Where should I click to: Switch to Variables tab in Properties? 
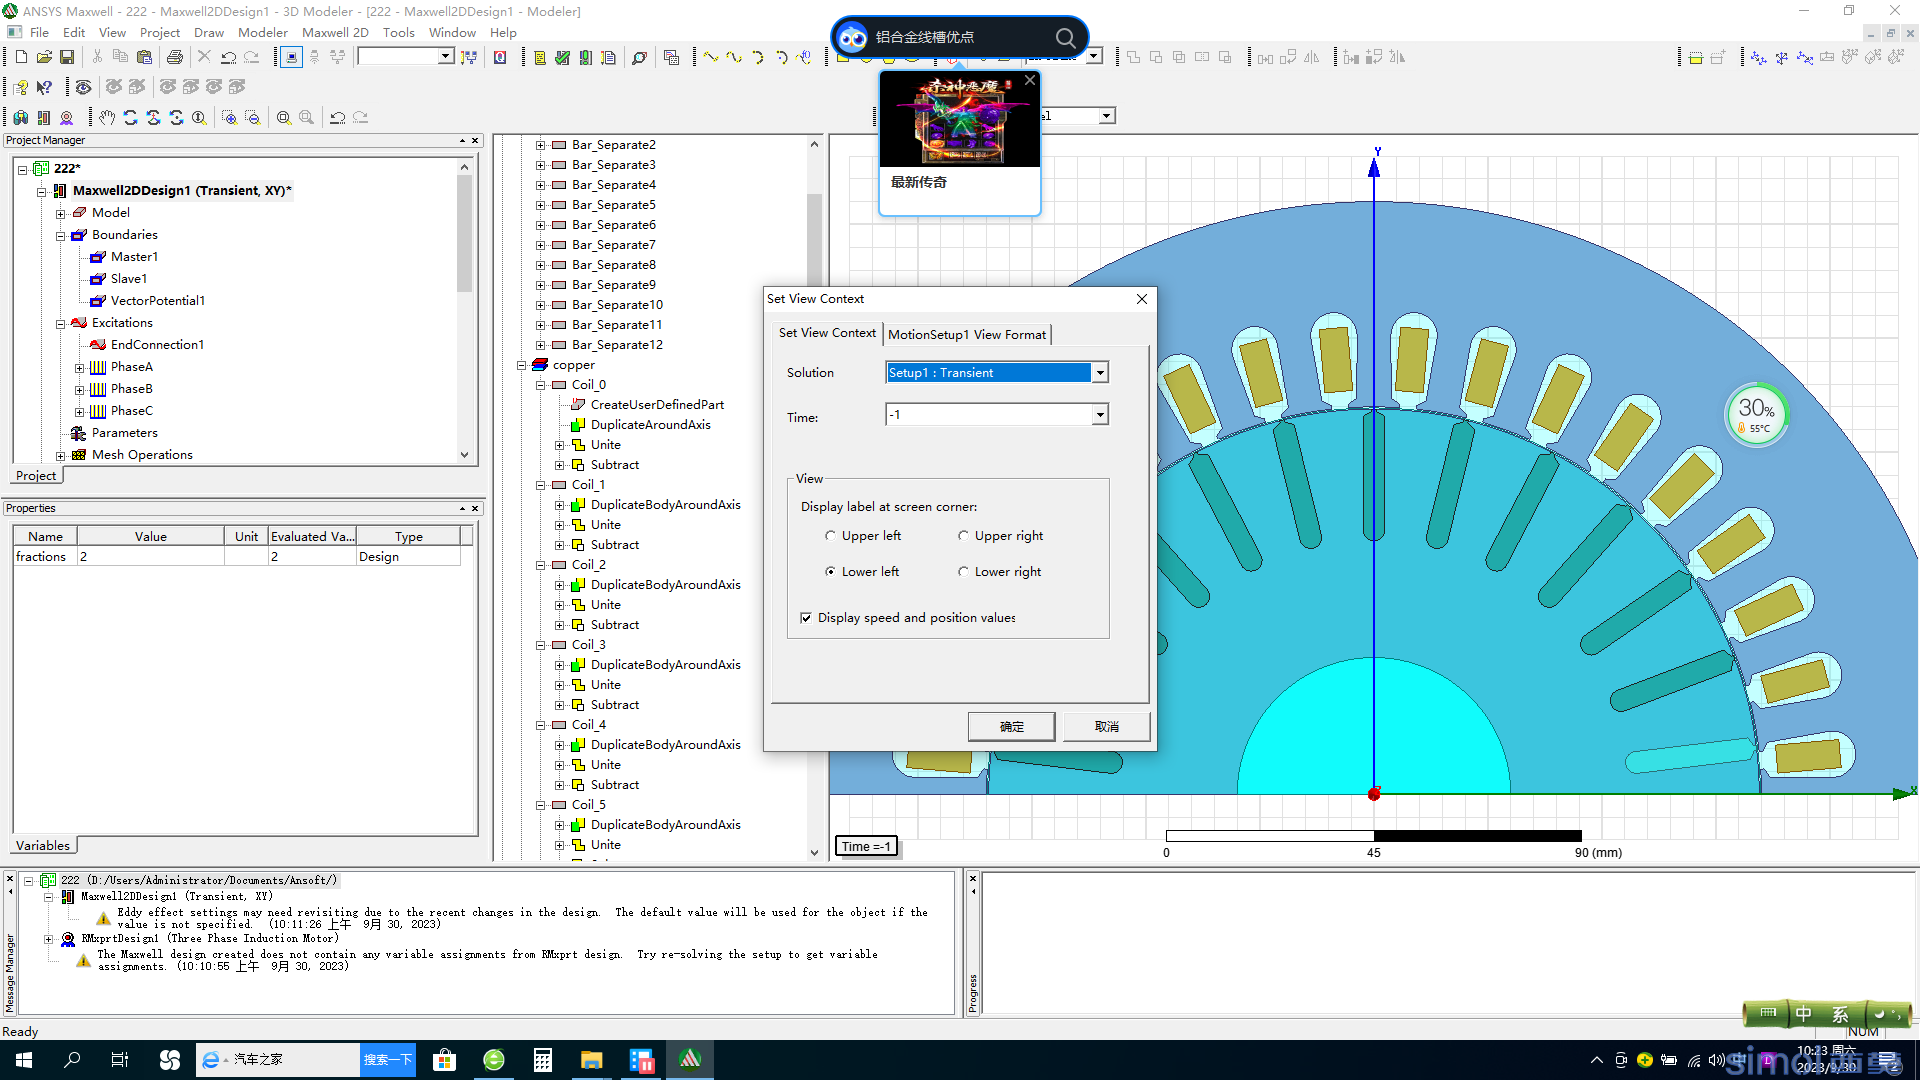(x=43, y=845)
